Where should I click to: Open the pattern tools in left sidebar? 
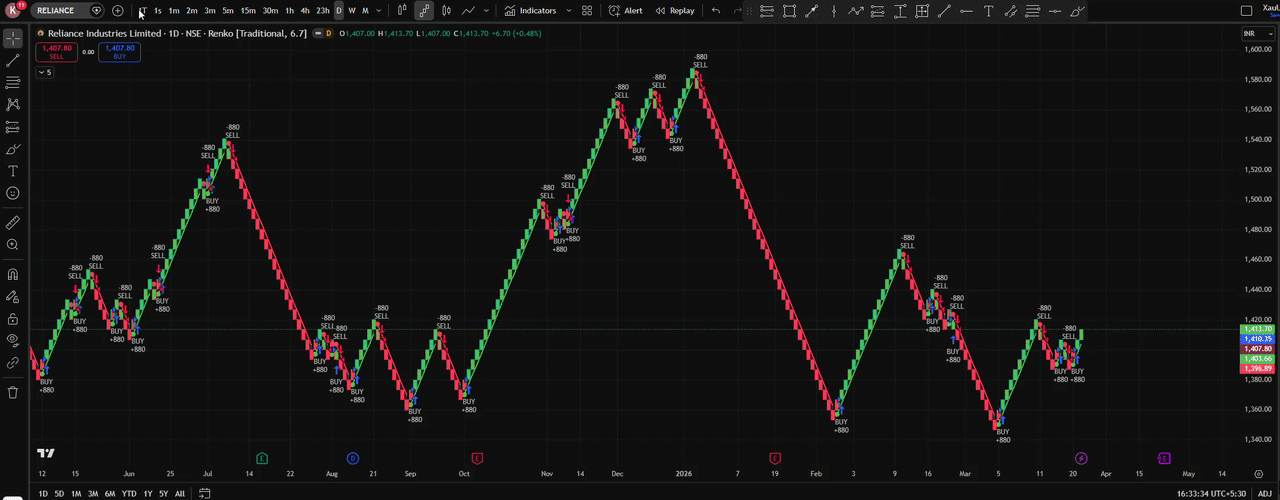[x=13, y=105]
